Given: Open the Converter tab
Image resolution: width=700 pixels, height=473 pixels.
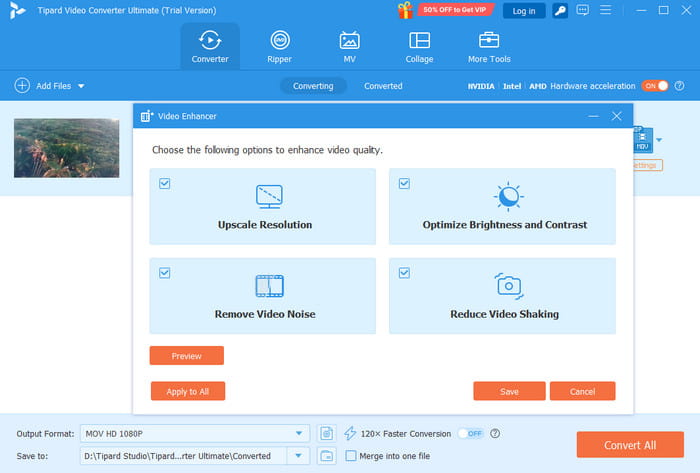Looking at the screenshot, I should tap(210, 46).
